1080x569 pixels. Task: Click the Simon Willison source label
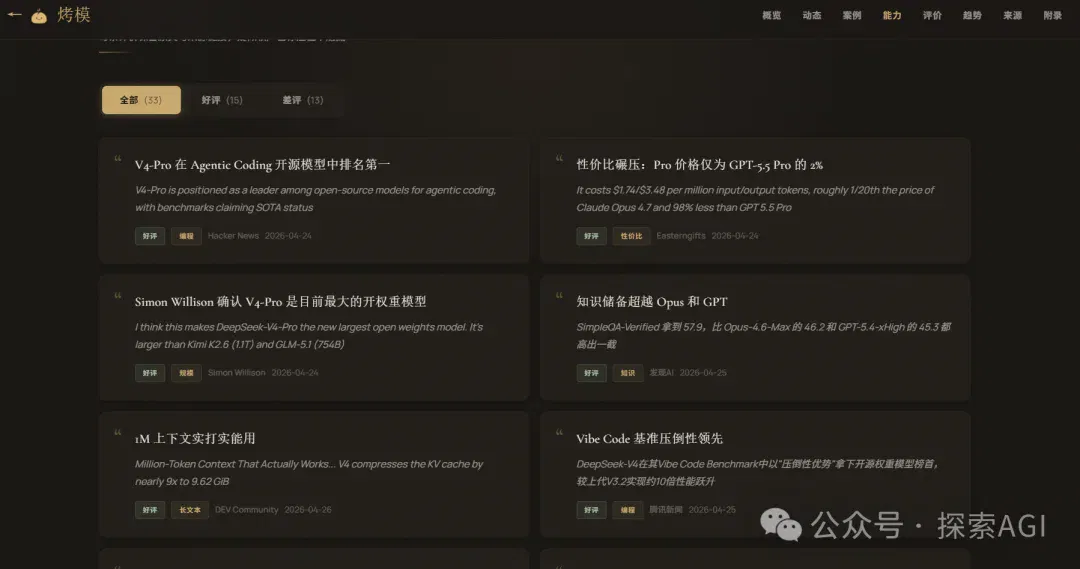(x=236, y=373)
